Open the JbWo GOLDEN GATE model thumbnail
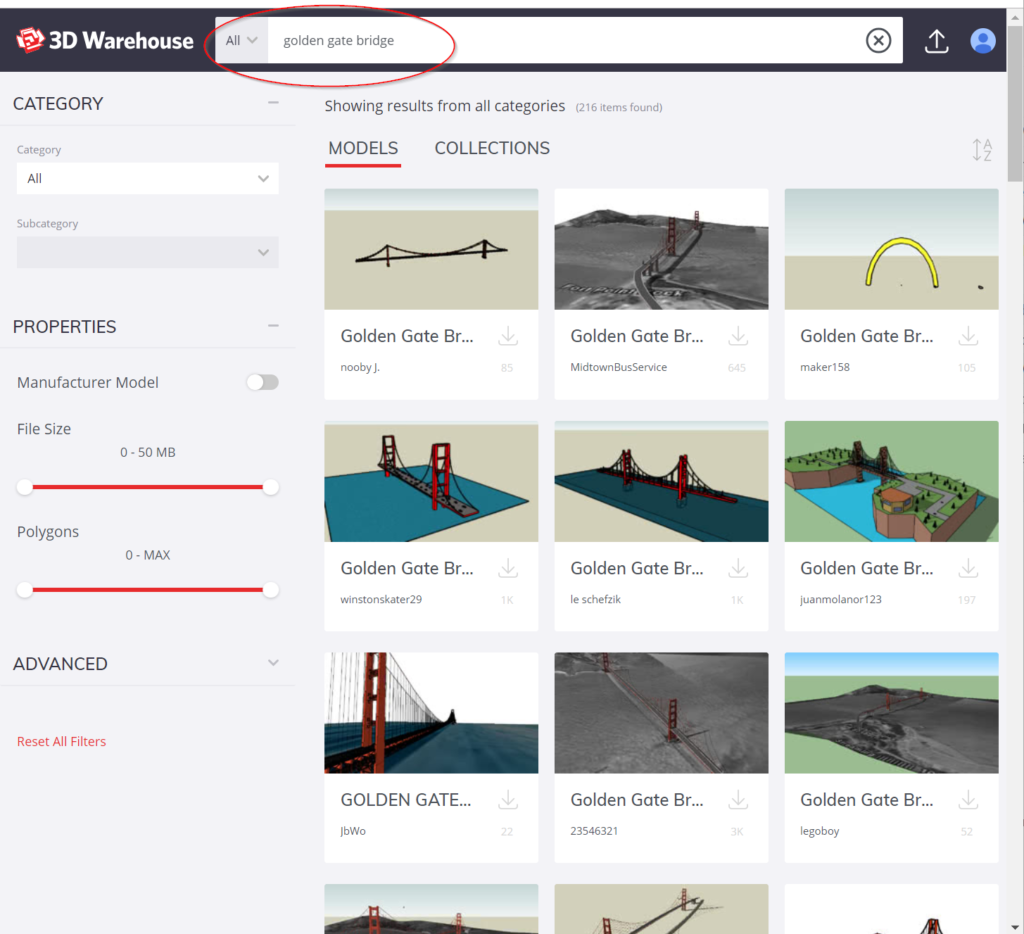The height and width of the screenshot is (934, 1024). pos(431,713)
